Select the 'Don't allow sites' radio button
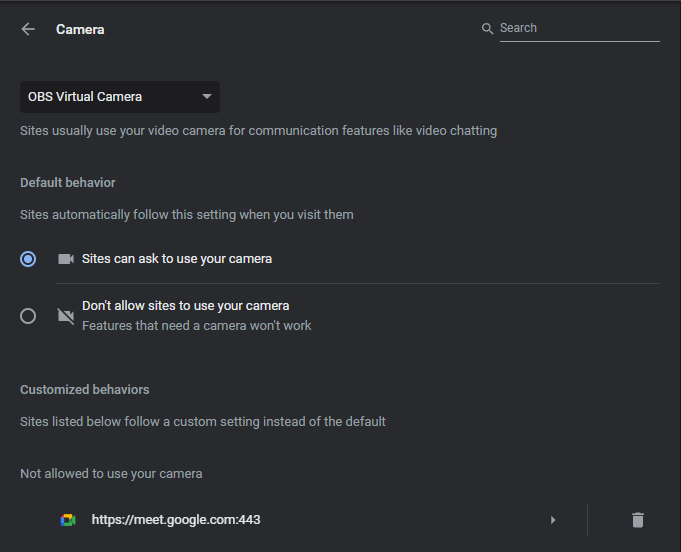The width and height of the screenshot is (681, 552). (28, 316)
